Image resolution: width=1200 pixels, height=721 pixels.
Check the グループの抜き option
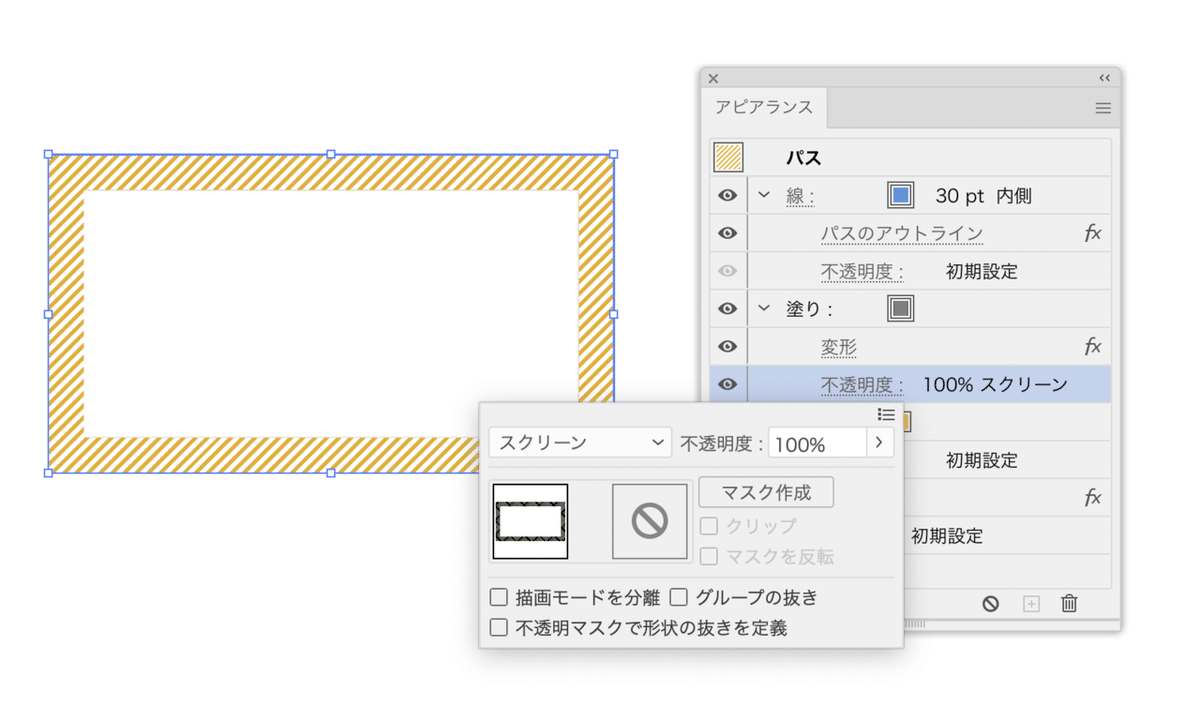pos(679,597)
